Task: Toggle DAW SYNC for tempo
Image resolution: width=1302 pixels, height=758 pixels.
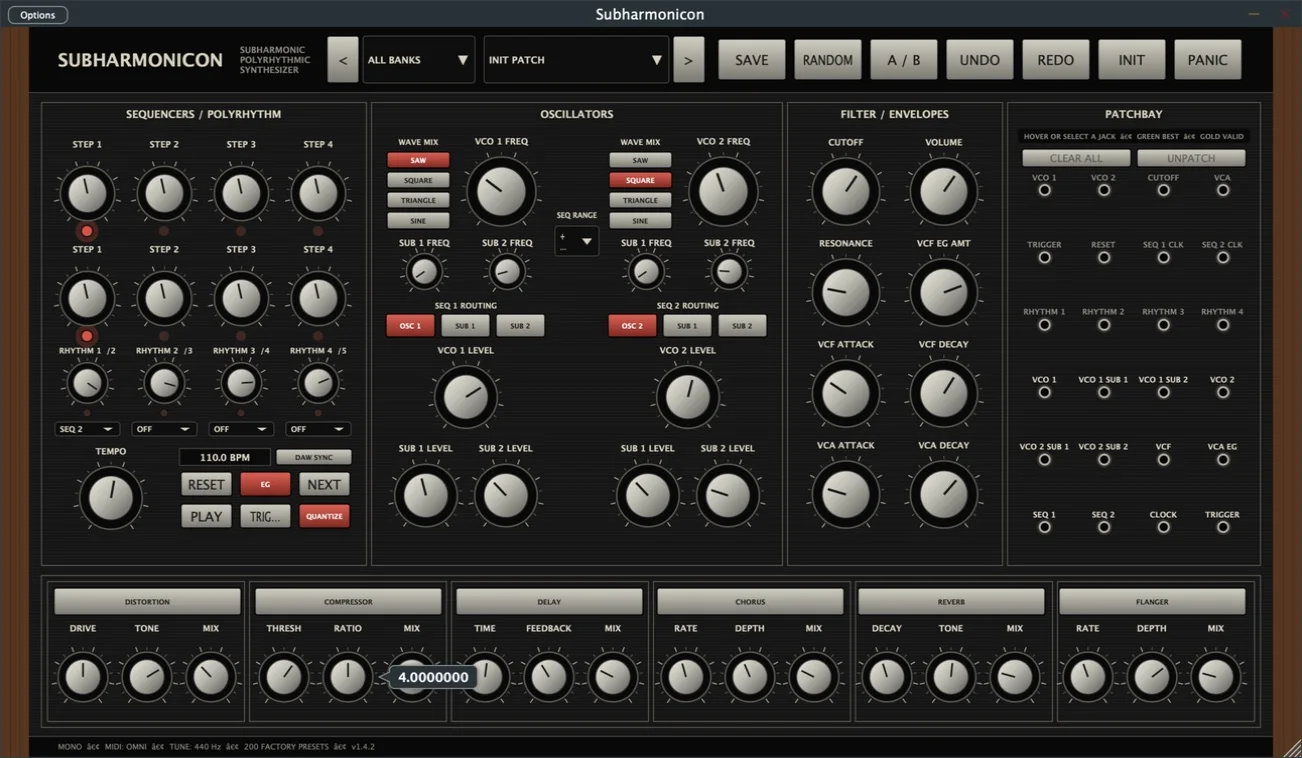Action: click(313, 457)
